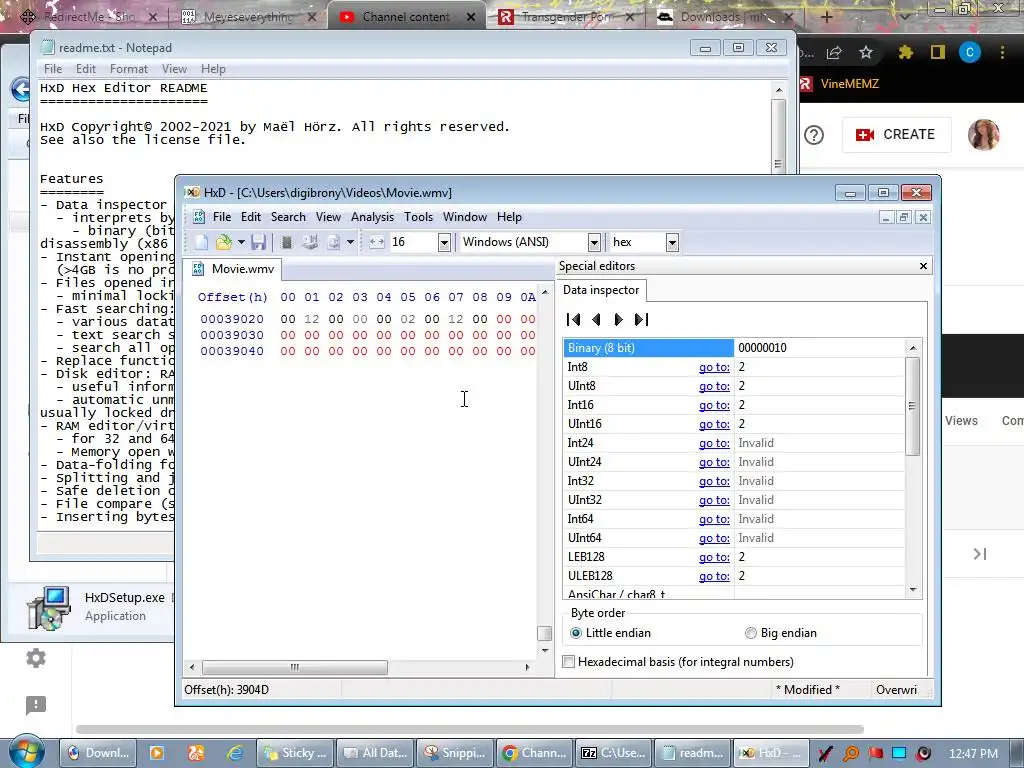
Task: Click the Overwrite mode status bar entry
Action: pos(896,690)
